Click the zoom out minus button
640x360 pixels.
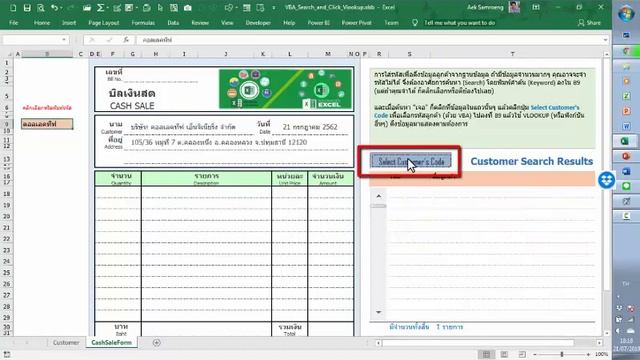[x=535, y=354]
